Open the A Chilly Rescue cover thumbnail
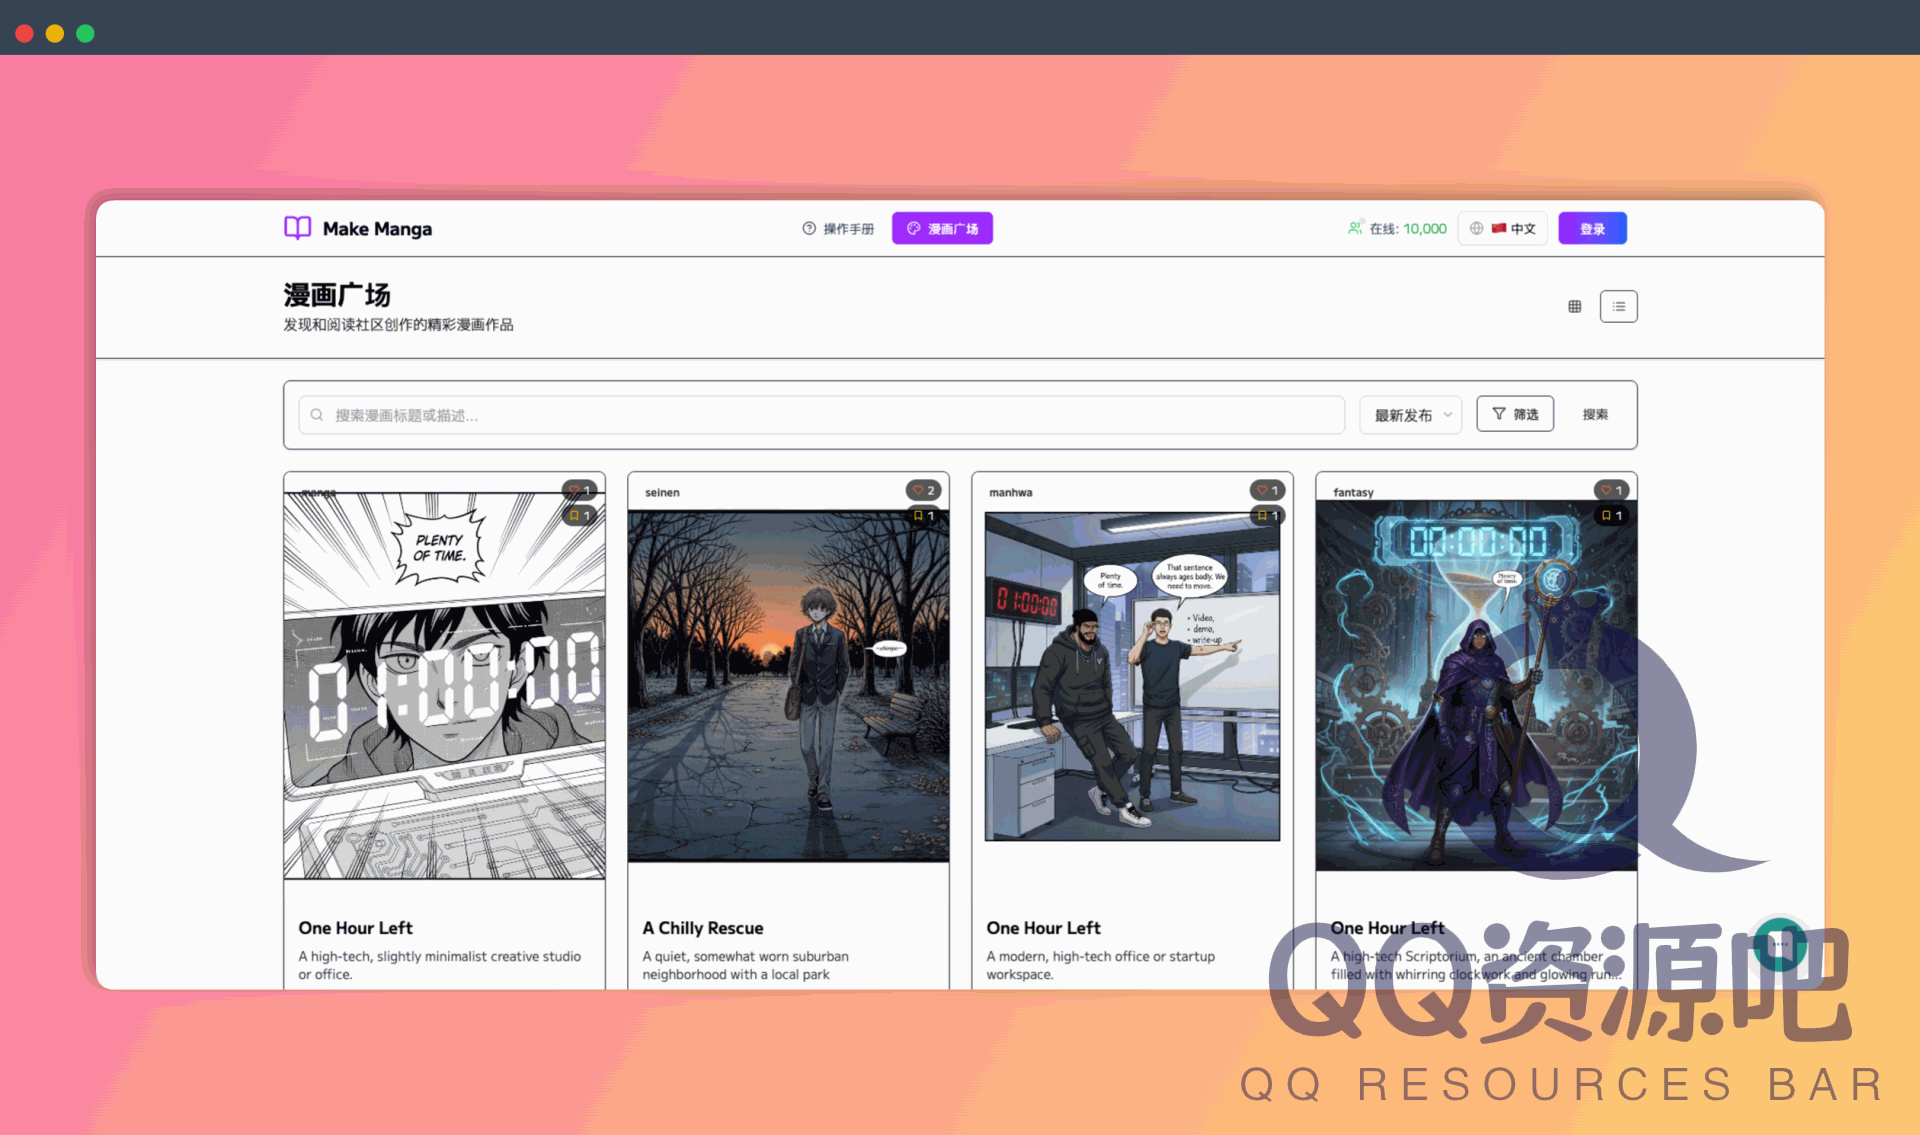The image size is (1920, 1135). coord(788,686)
